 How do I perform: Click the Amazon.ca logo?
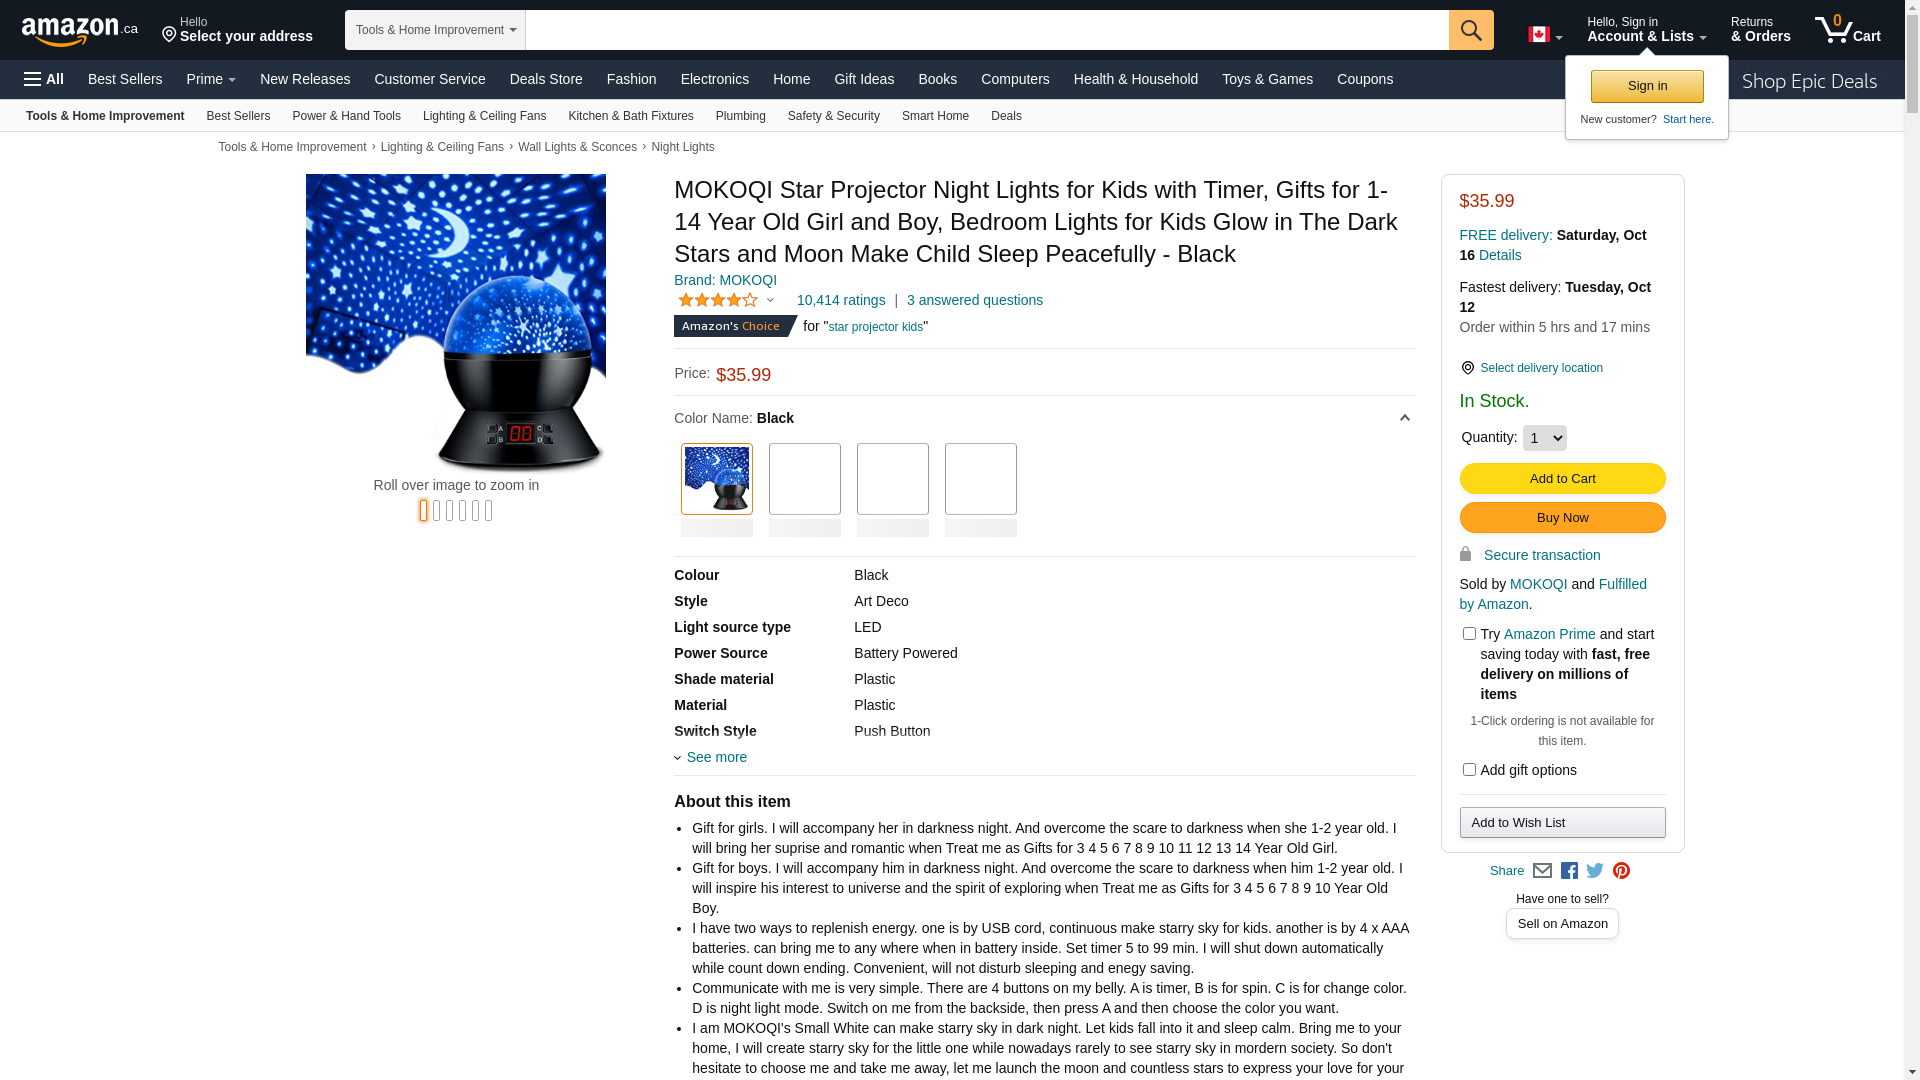[80, 30]
